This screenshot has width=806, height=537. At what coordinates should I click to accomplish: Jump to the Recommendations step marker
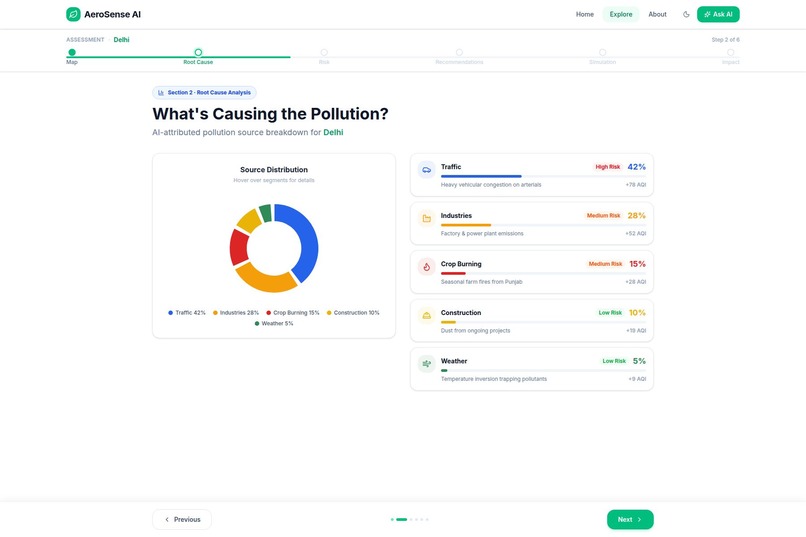(x=459, y=52)
